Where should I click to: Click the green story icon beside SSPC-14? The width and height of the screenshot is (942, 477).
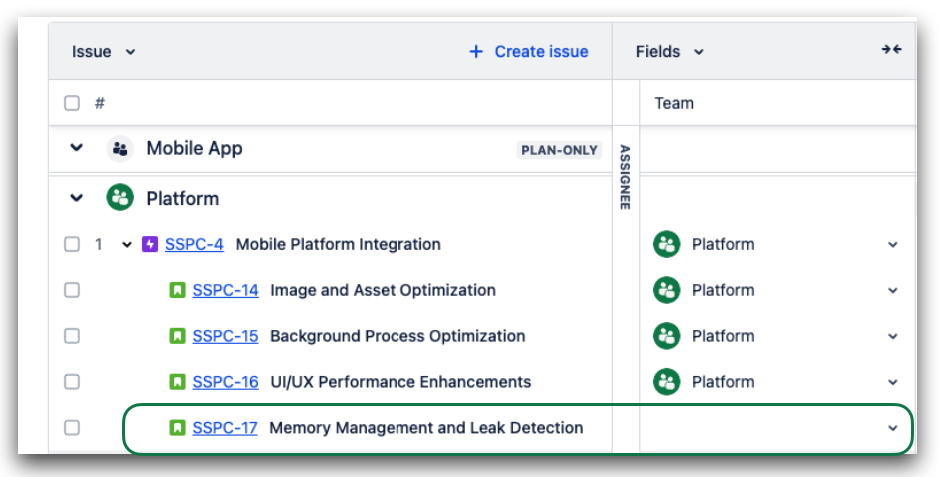click(x=177, y=291)
